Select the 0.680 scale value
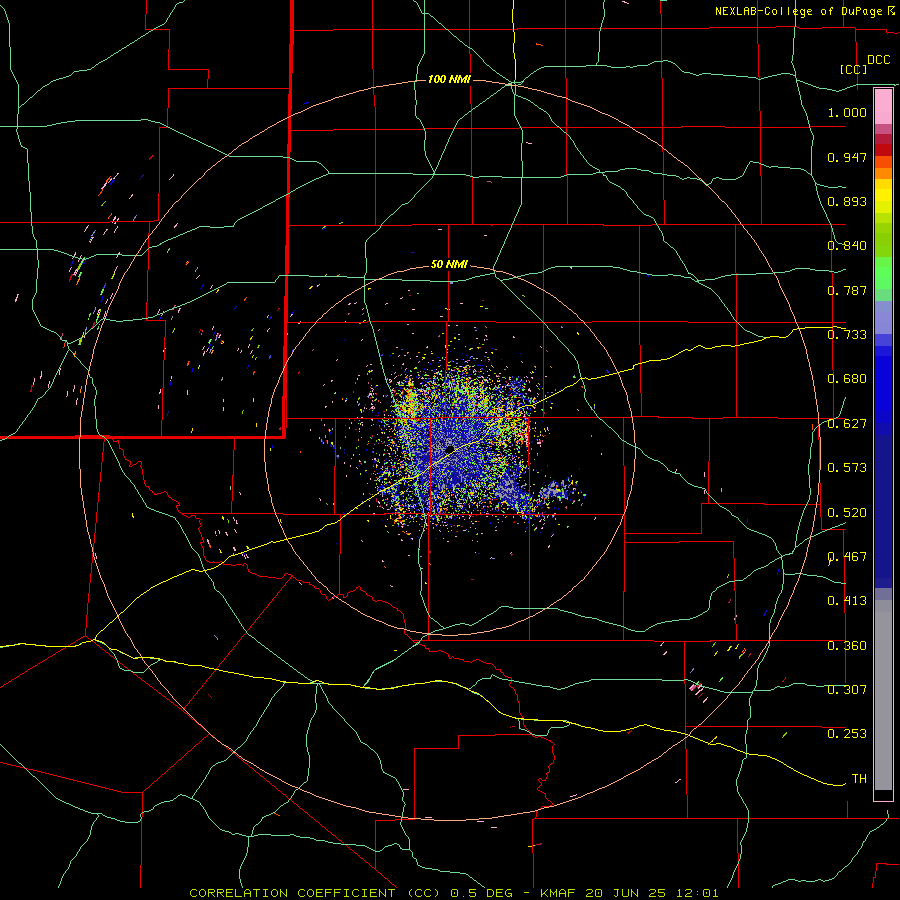The height and width of the screenshot is (900, 900). click(x=847, y=379)
